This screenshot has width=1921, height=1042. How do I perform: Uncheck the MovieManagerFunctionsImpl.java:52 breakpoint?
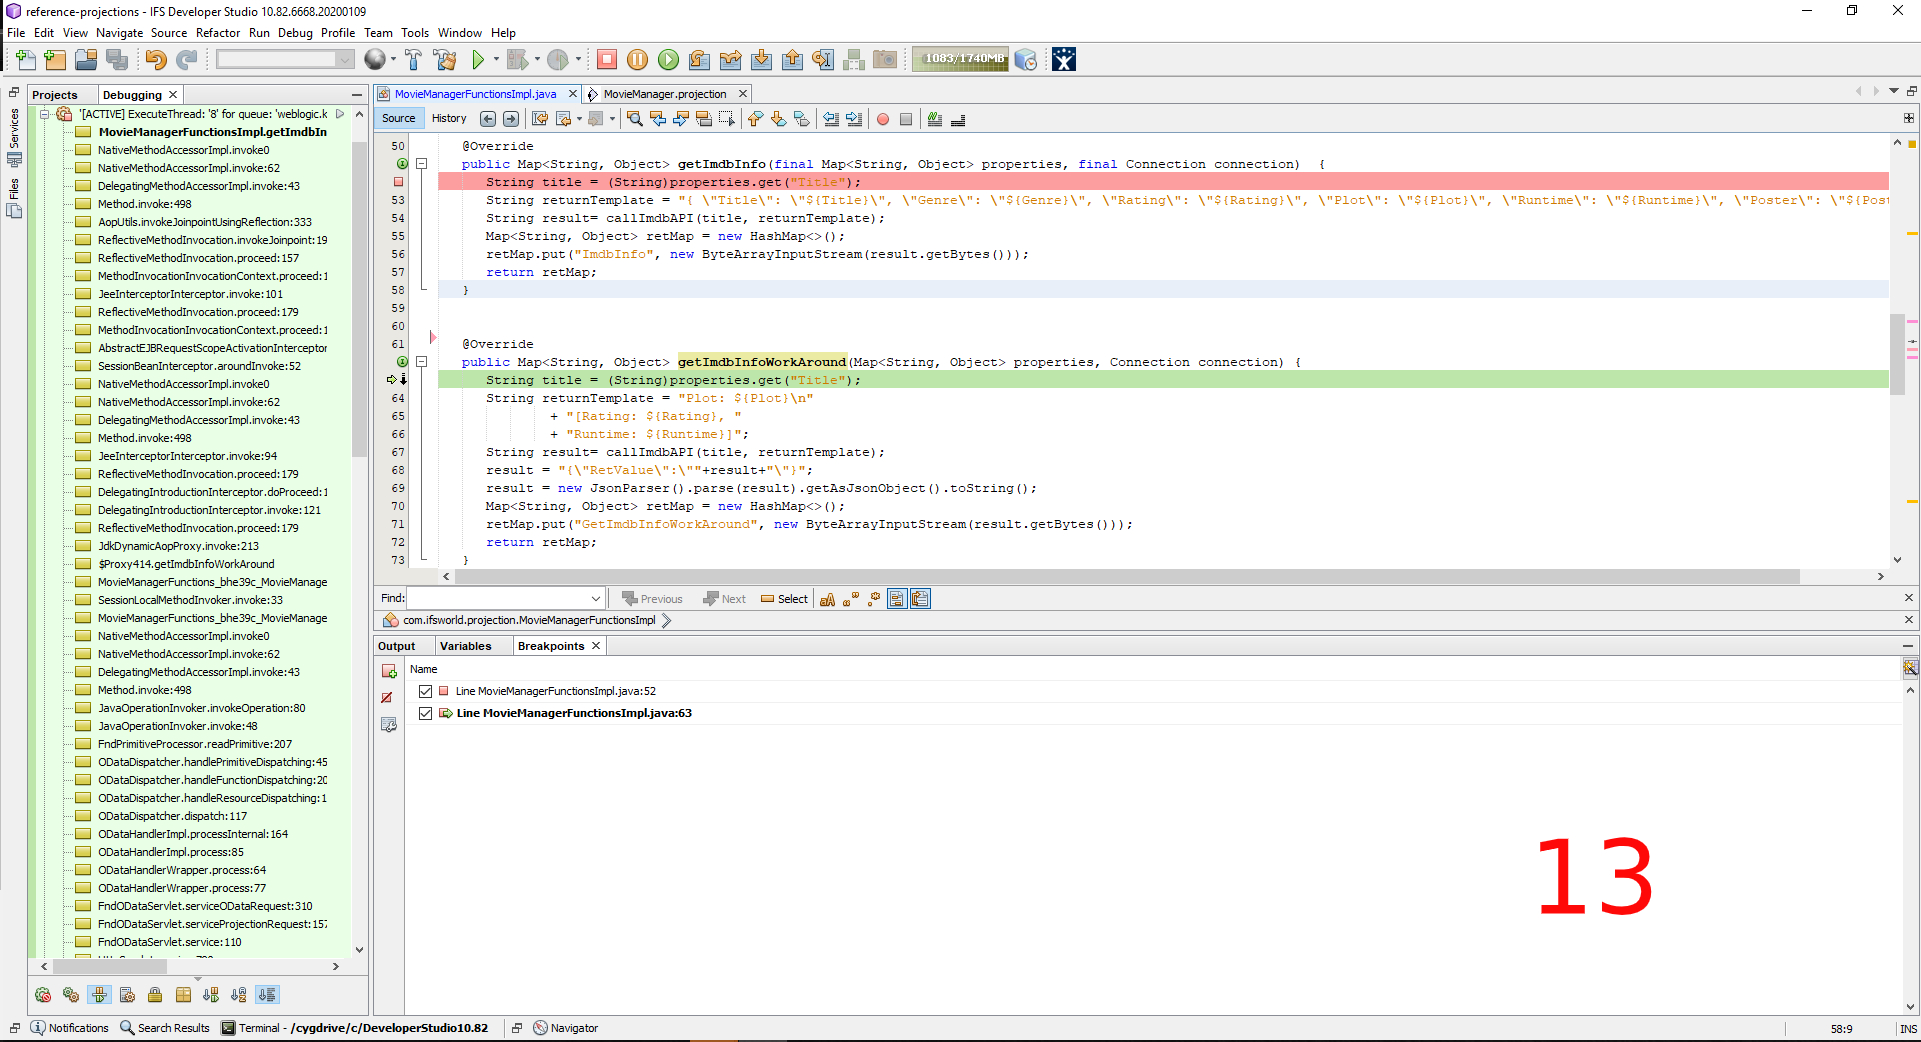(x=426, y=691)
